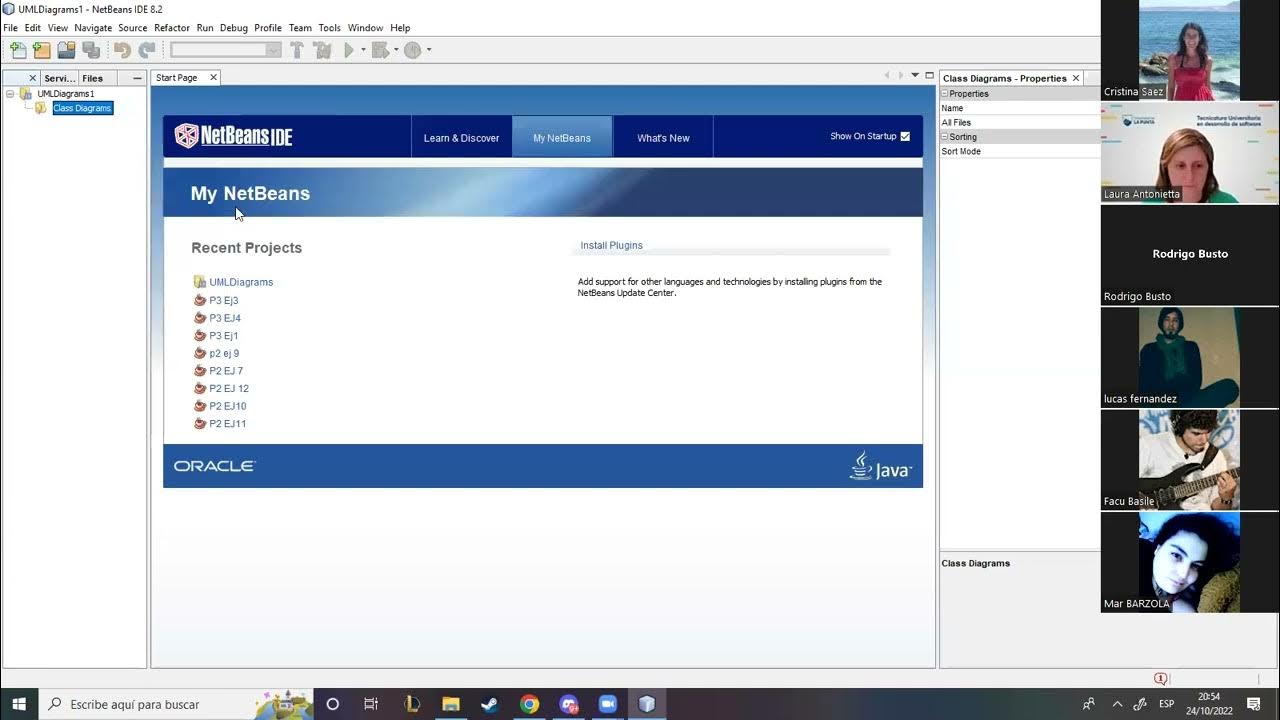This screenshot has height=720, width=1280.
Task: Click the Install Plugins link
Action: click(x=611, y=245)
